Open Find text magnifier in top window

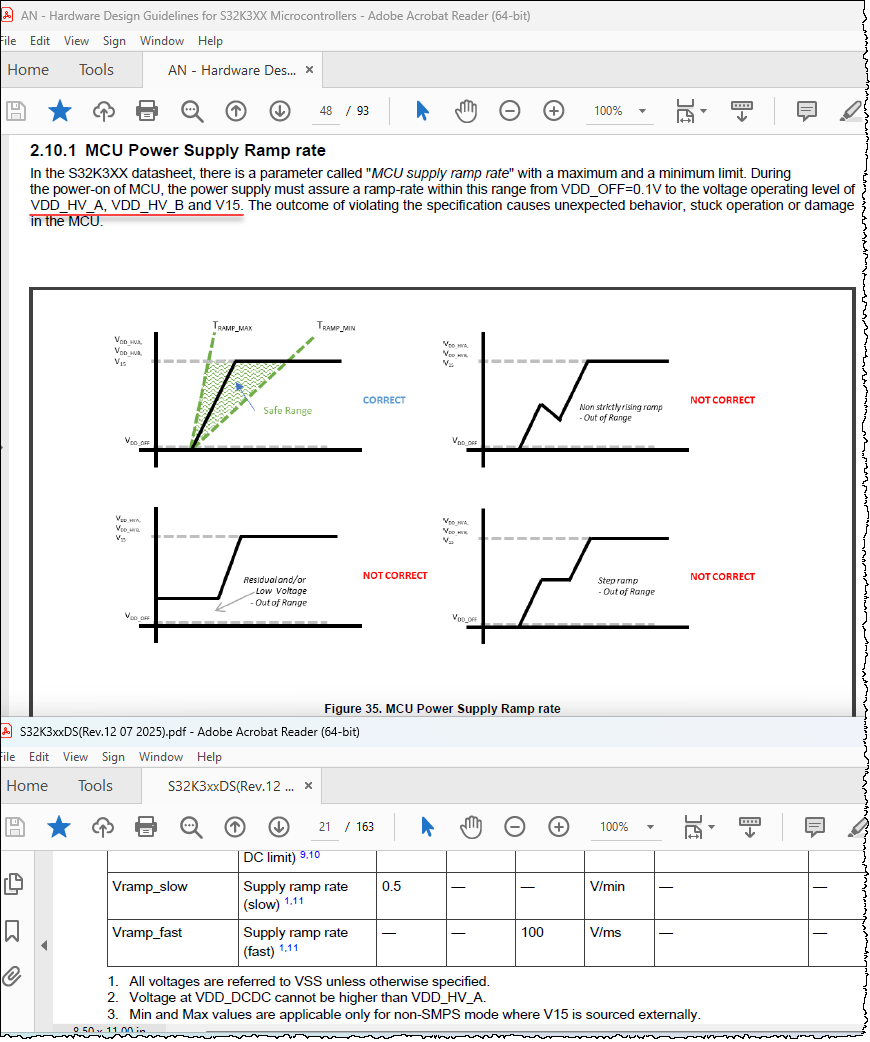(x=192, y=111)
